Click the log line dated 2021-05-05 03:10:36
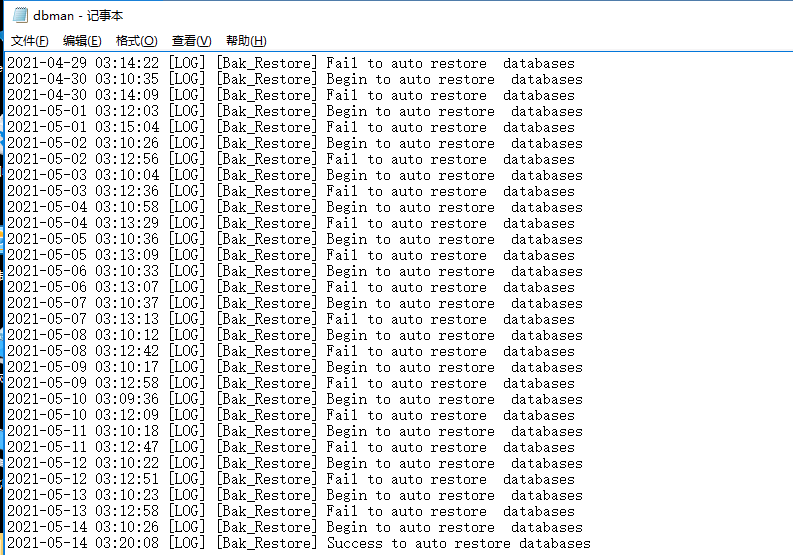Viewport: 793px width, 555px height. point(295,239)
